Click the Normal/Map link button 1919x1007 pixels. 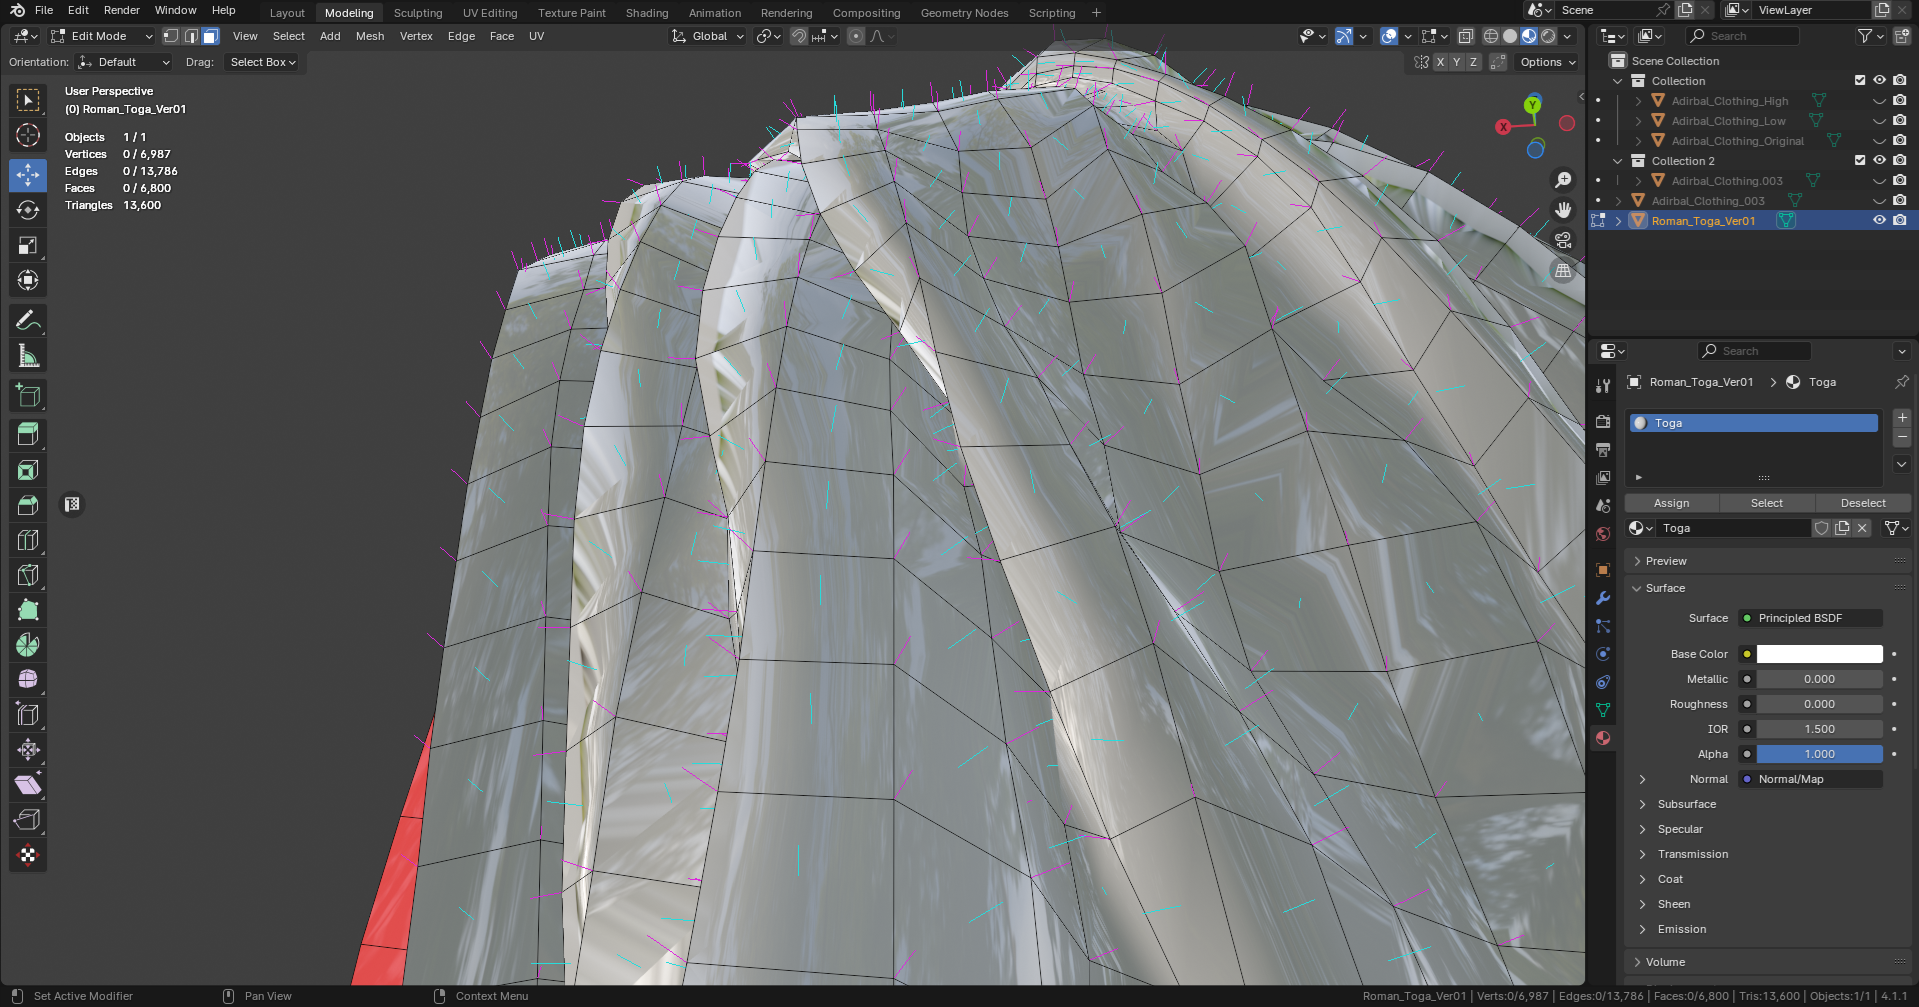click(x=1810, y=779)
